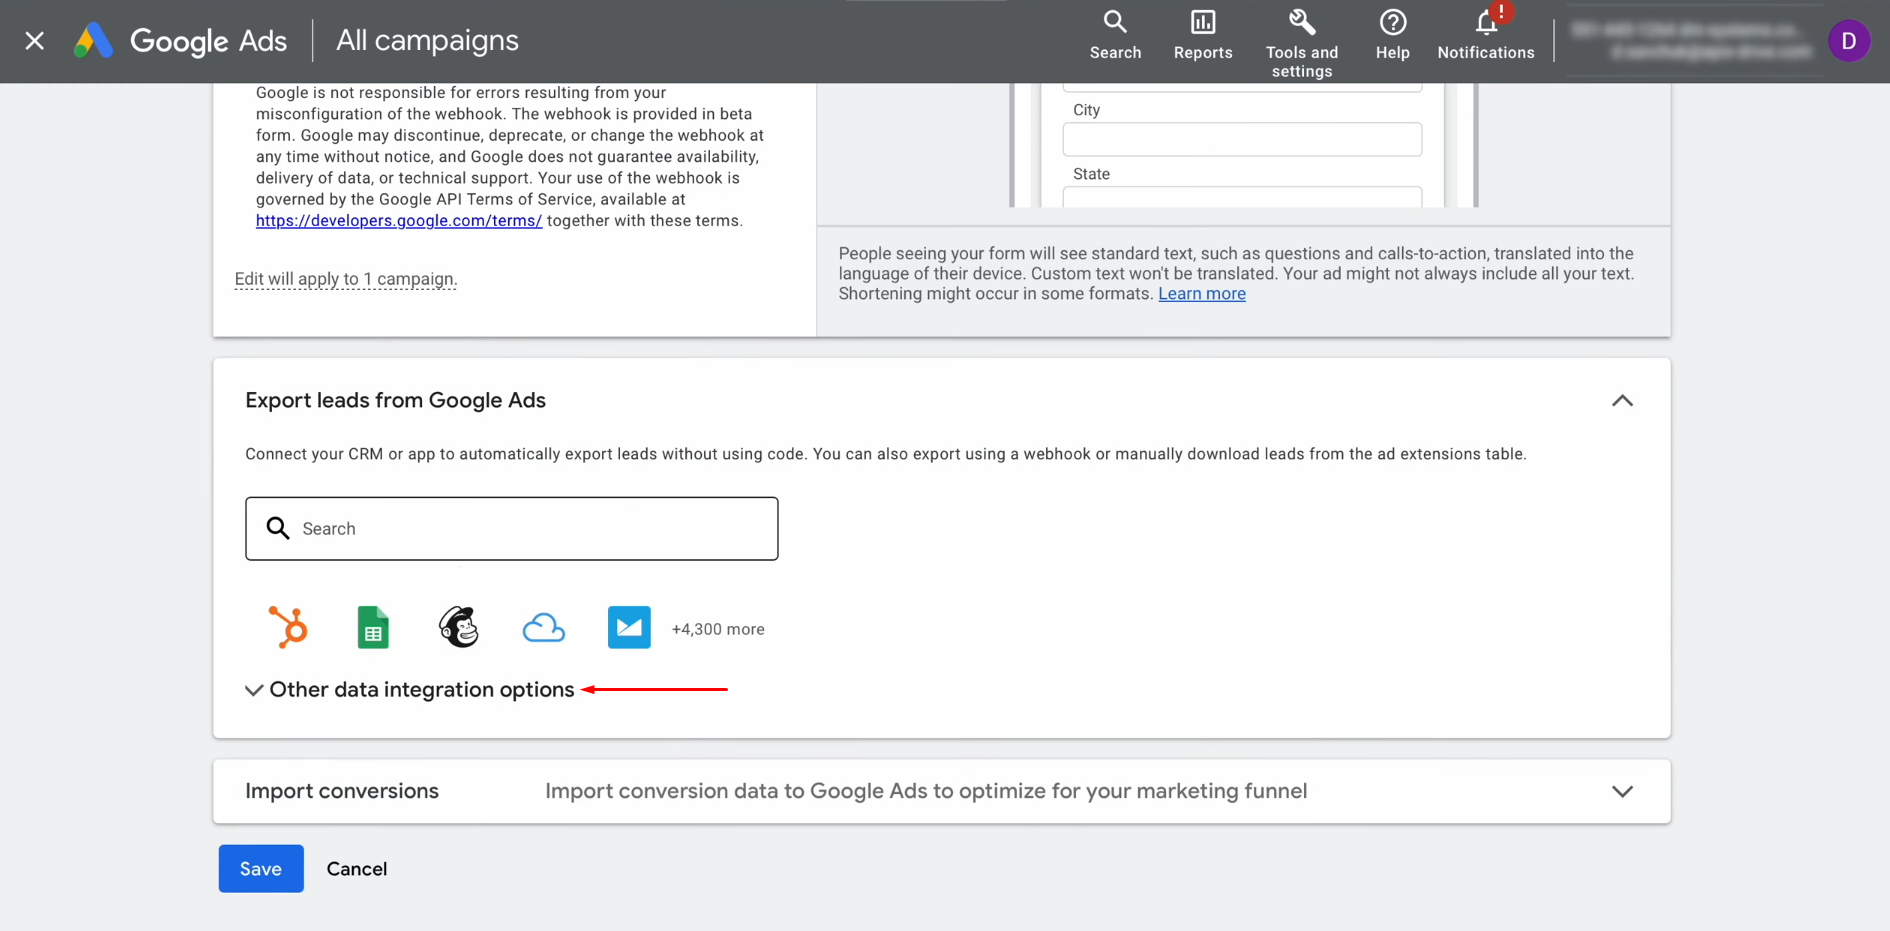Collapse Export leads from Google Ads section
1890x931 pixels.
1622,401
